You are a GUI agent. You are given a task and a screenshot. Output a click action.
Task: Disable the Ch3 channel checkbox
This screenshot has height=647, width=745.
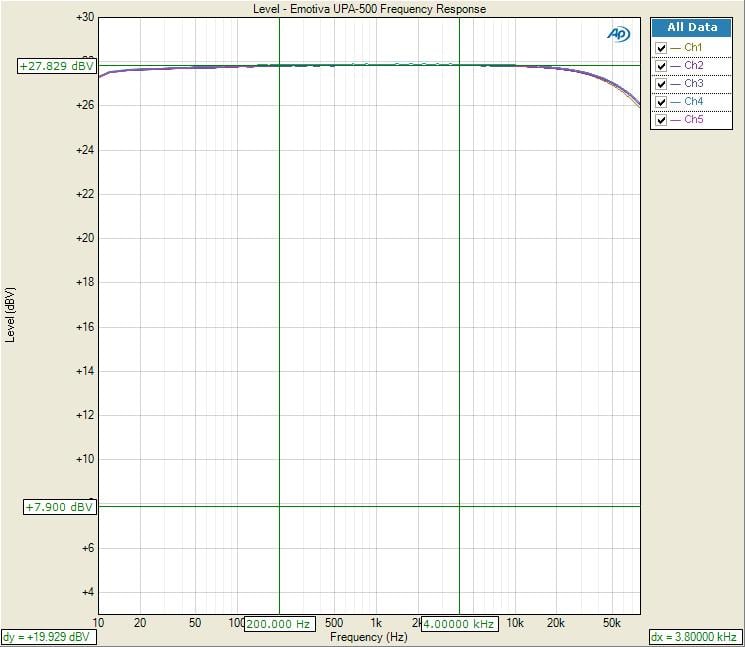(x=660, y=84)
